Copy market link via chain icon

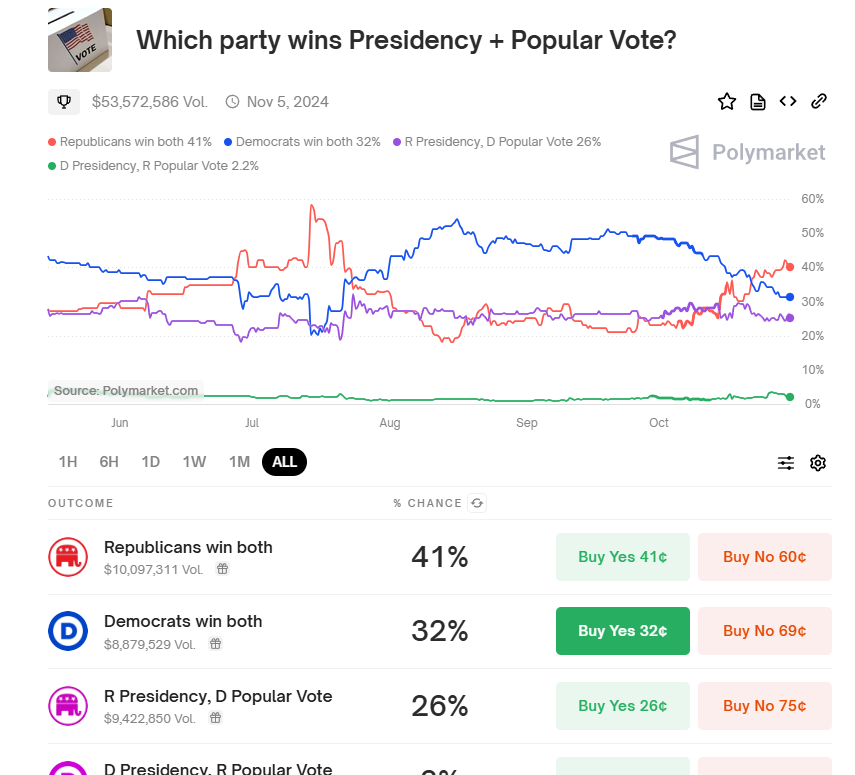point(818,101)
